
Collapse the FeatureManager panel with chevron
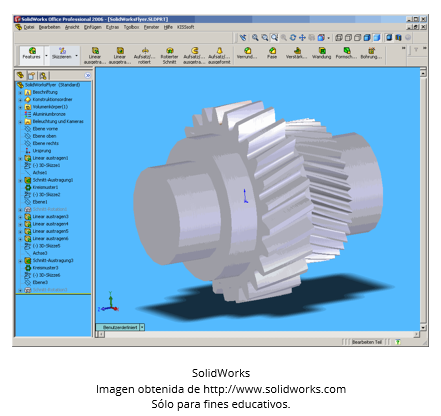[88, 76]
